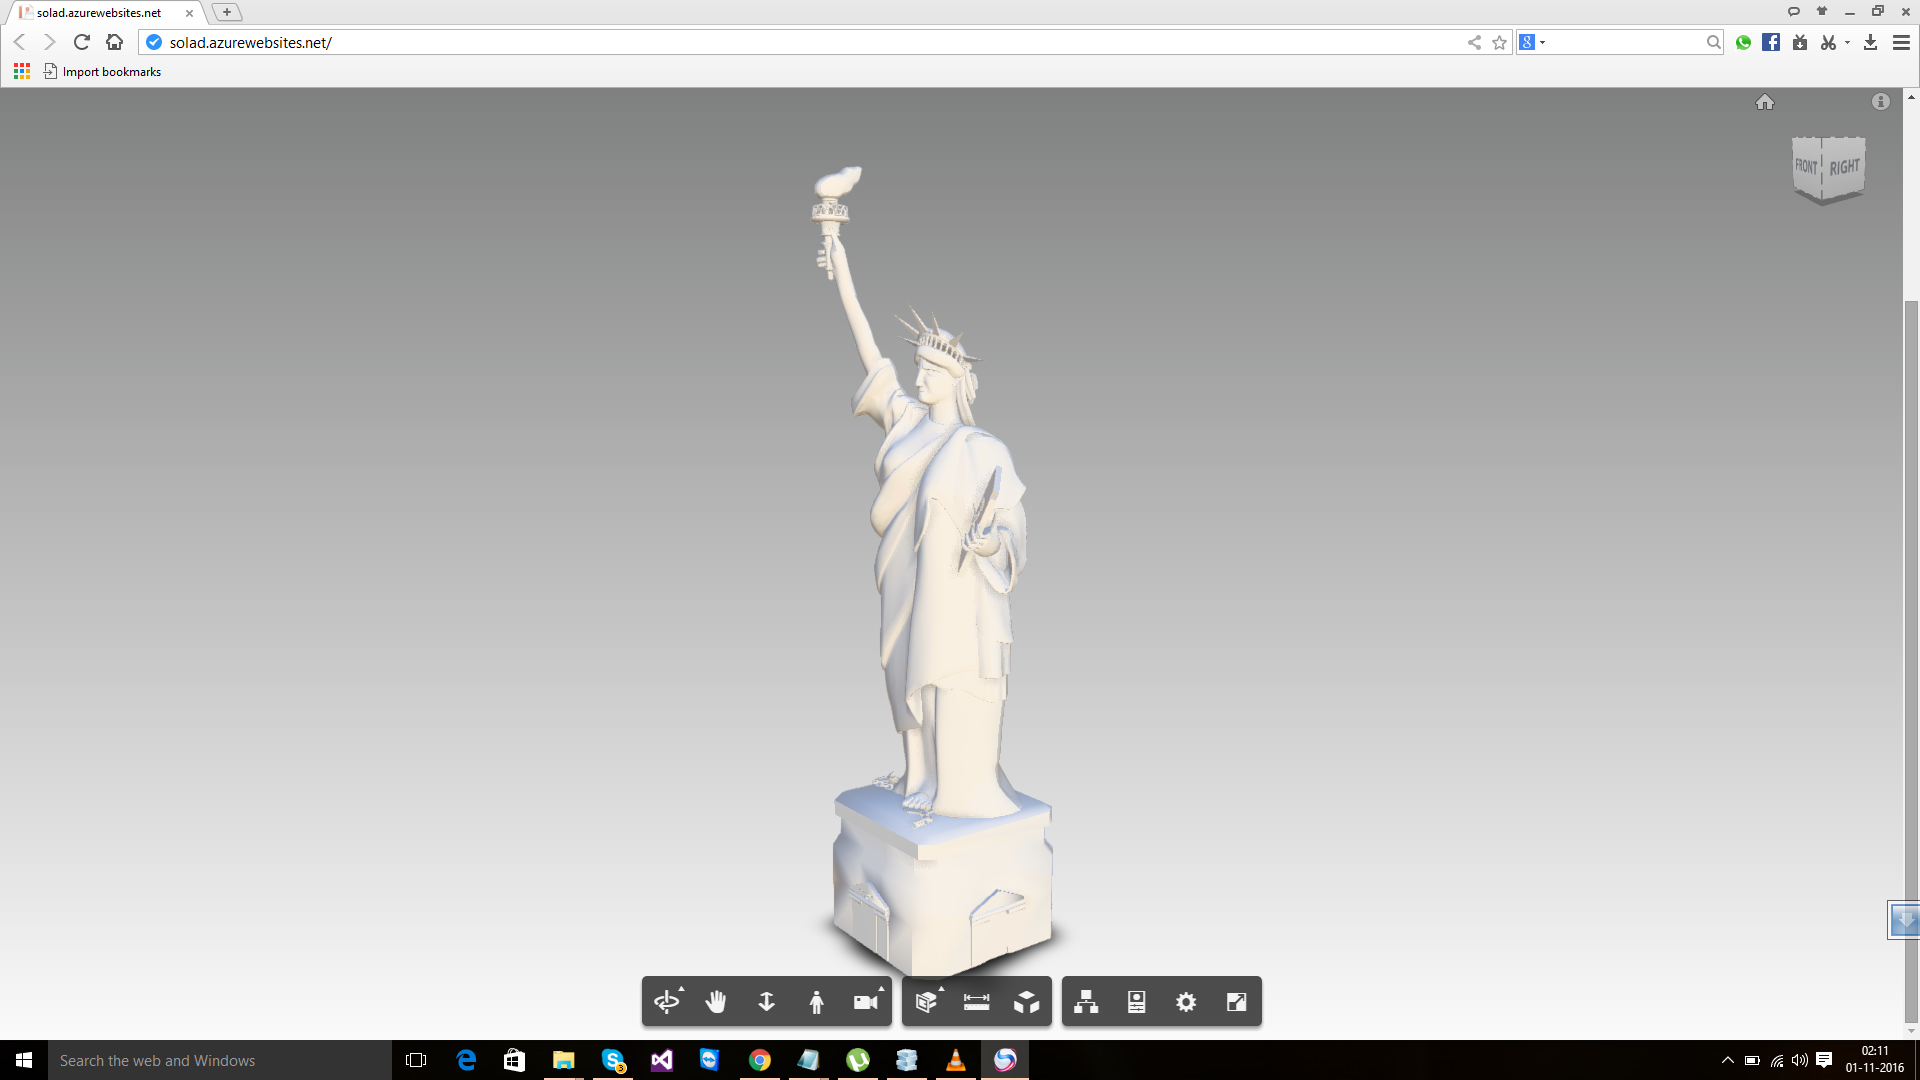Screen dimensions: 1920x1080
Task: Select the Orbit tool in the viewer toolbar
Action: pos(666,1002)
